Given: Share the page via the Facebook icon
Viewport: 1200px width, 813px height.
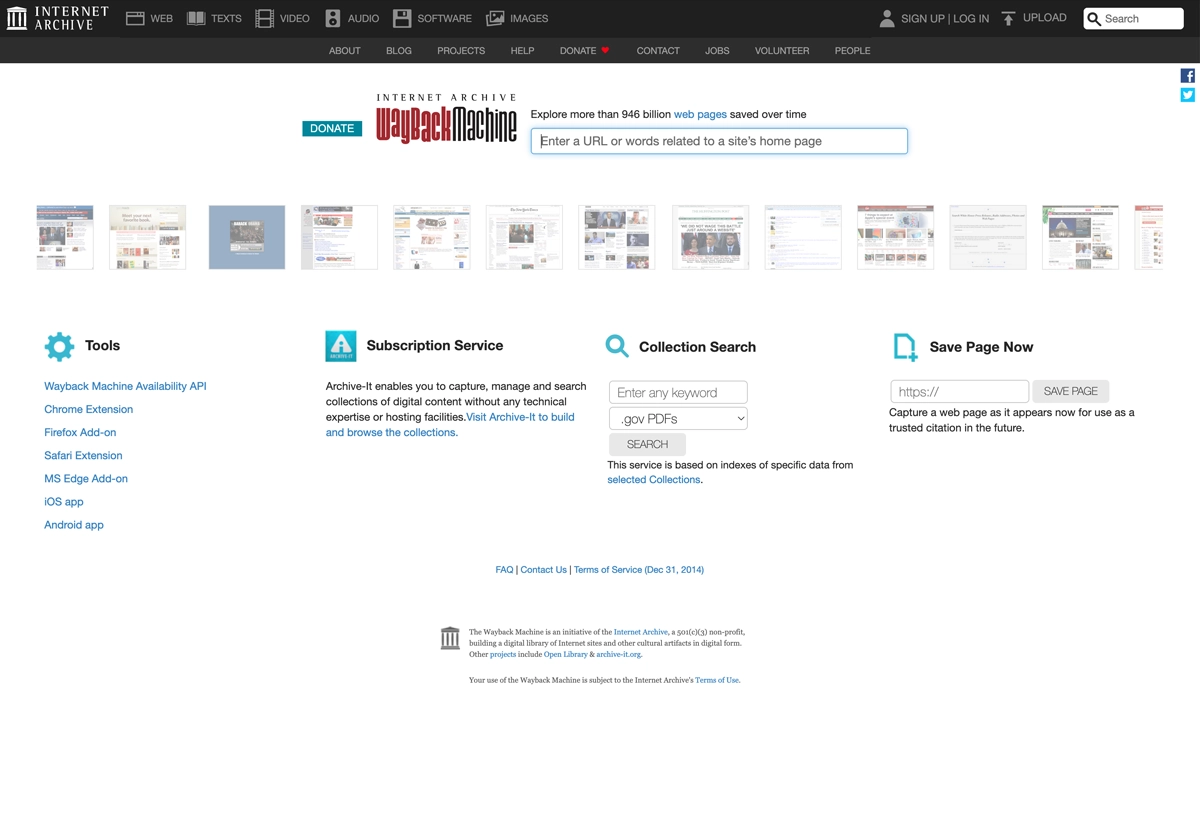Looking at the screenshot, I should 1187,75.
